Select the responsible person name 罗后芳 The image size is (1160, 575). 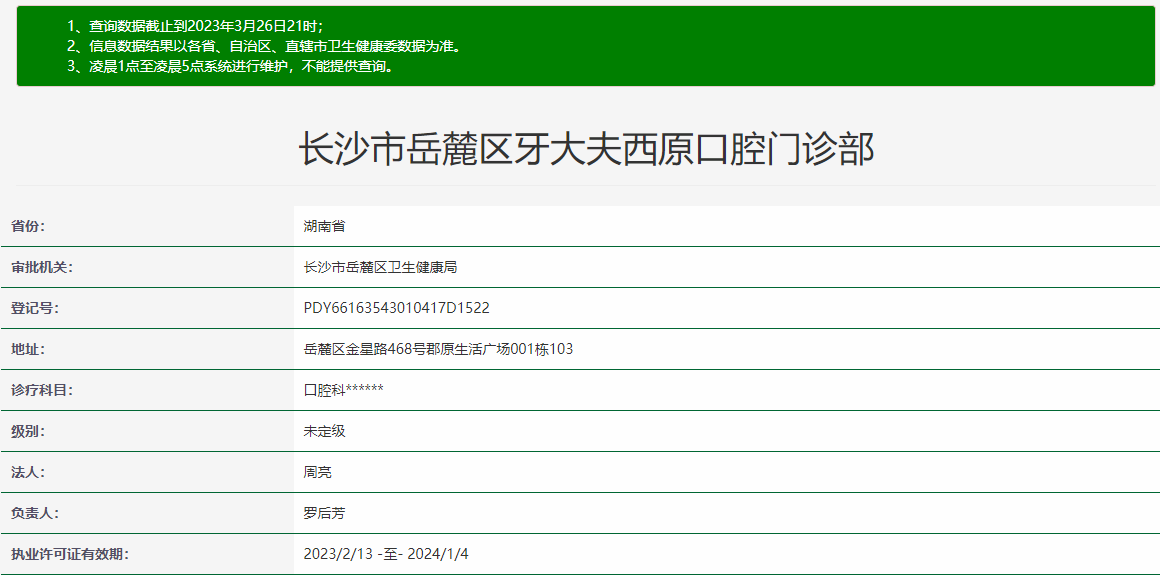[324, 513]
